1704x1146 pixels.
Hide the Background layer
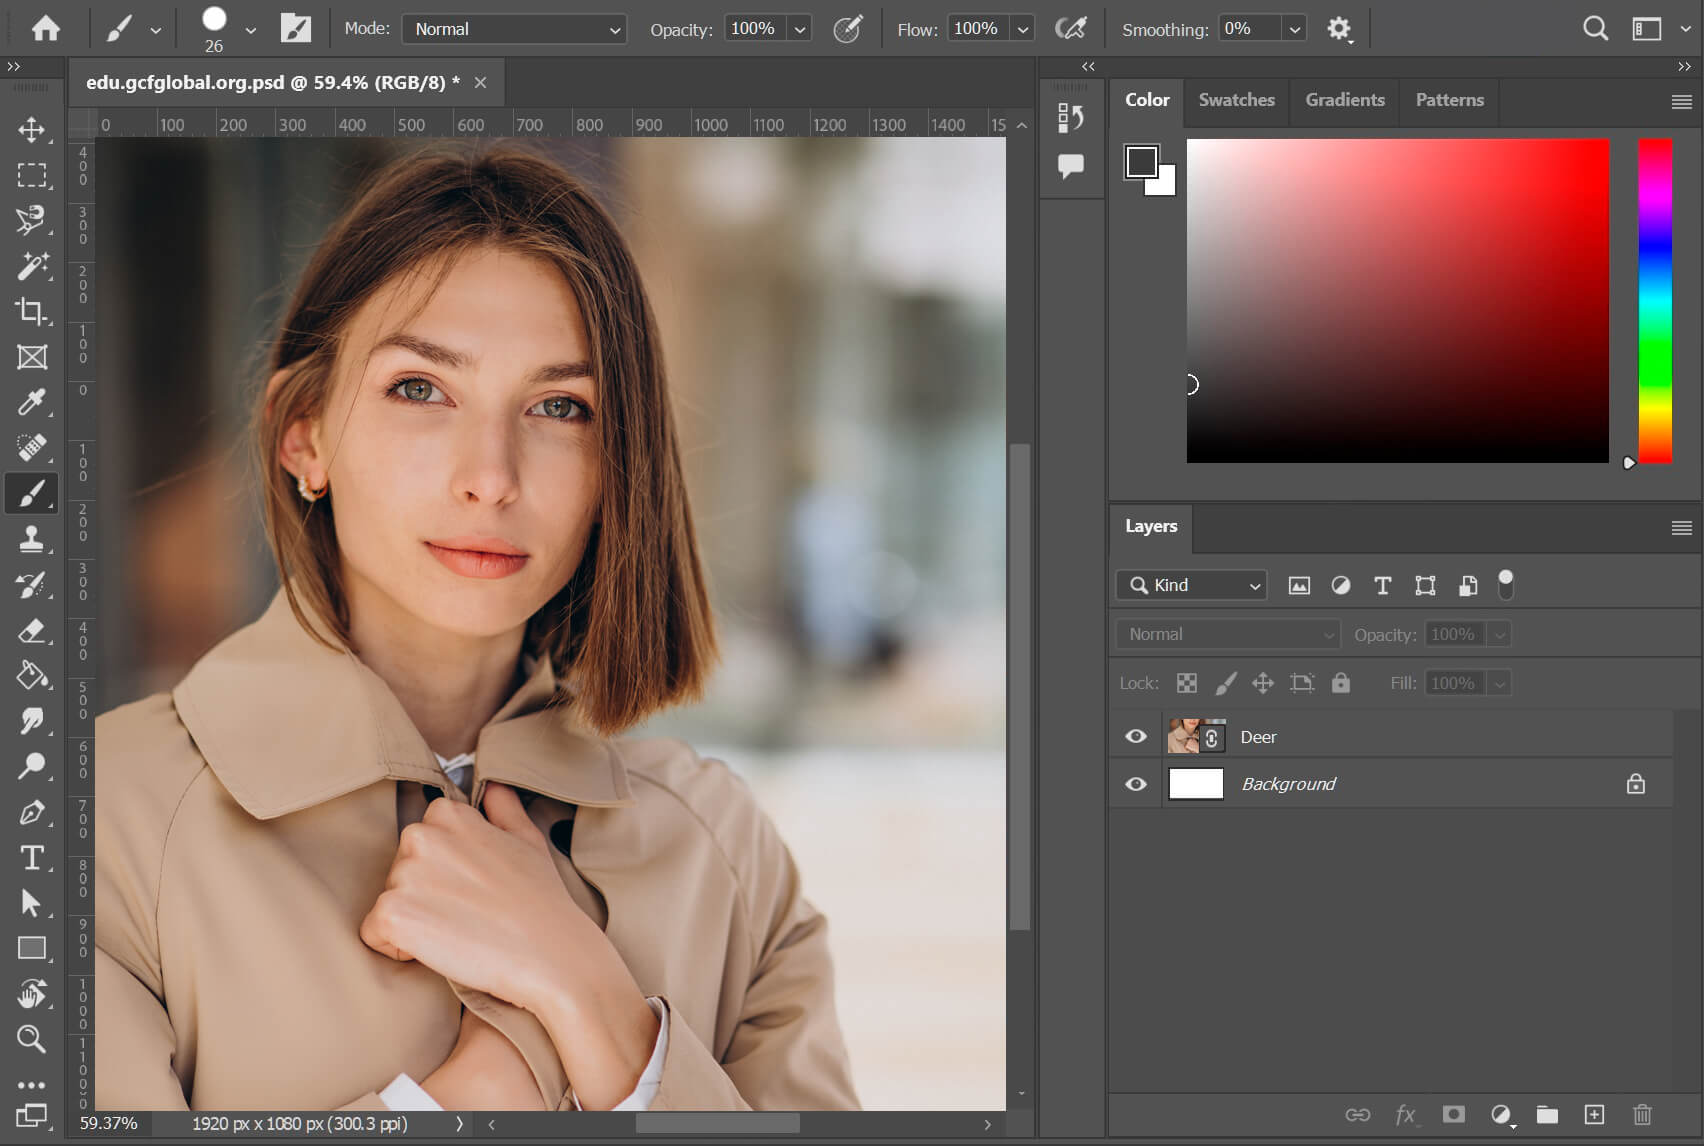pos(1135,784)
